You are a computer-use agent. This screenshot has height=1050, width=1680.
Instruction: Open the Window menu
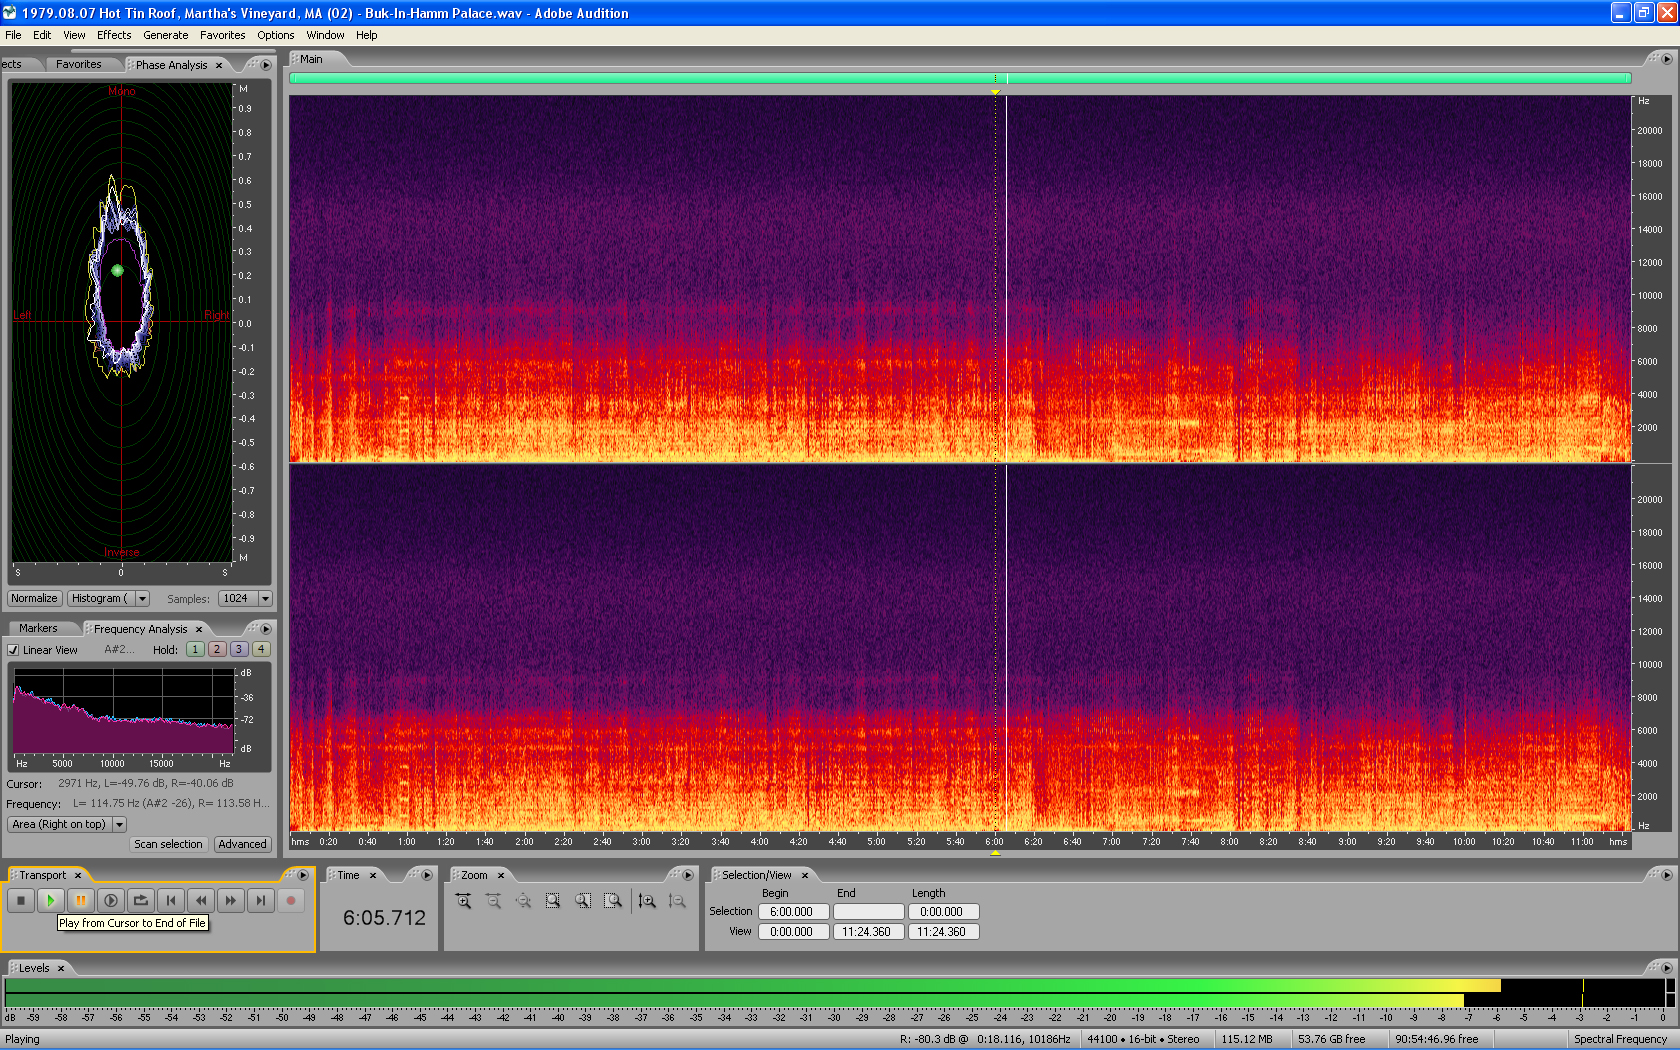325,35
